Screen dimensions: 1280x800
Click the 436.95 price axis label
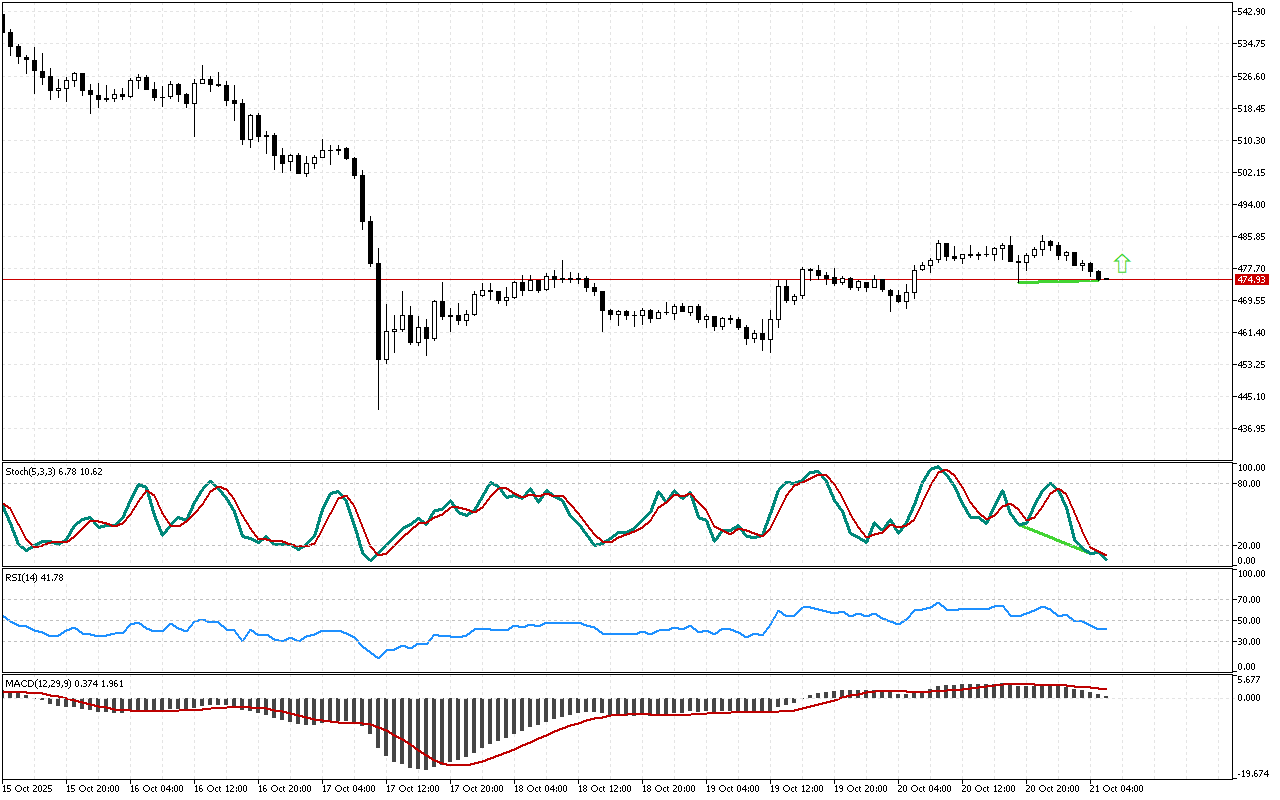[1252, 429]
